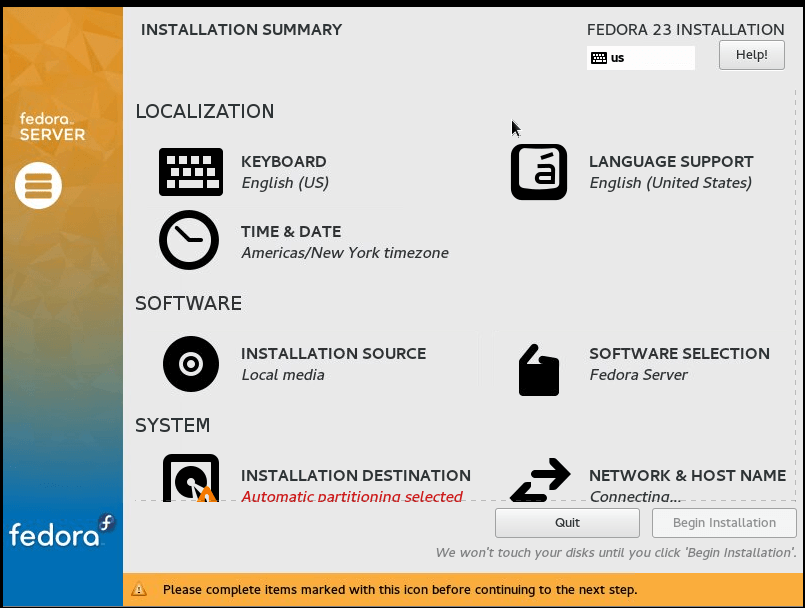Click the SYSTEM section heading

[172, 425]
